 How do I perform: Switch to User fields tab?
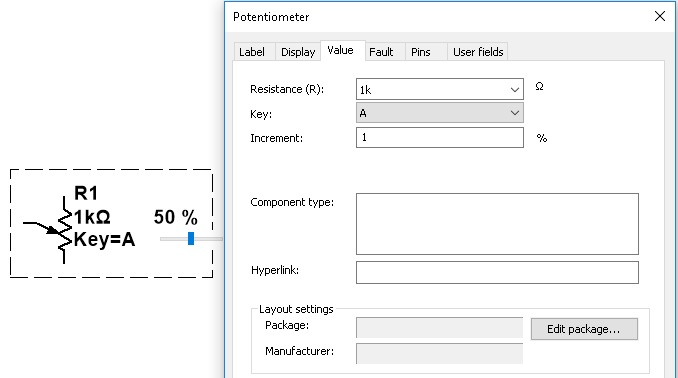[x=478, y=52]
